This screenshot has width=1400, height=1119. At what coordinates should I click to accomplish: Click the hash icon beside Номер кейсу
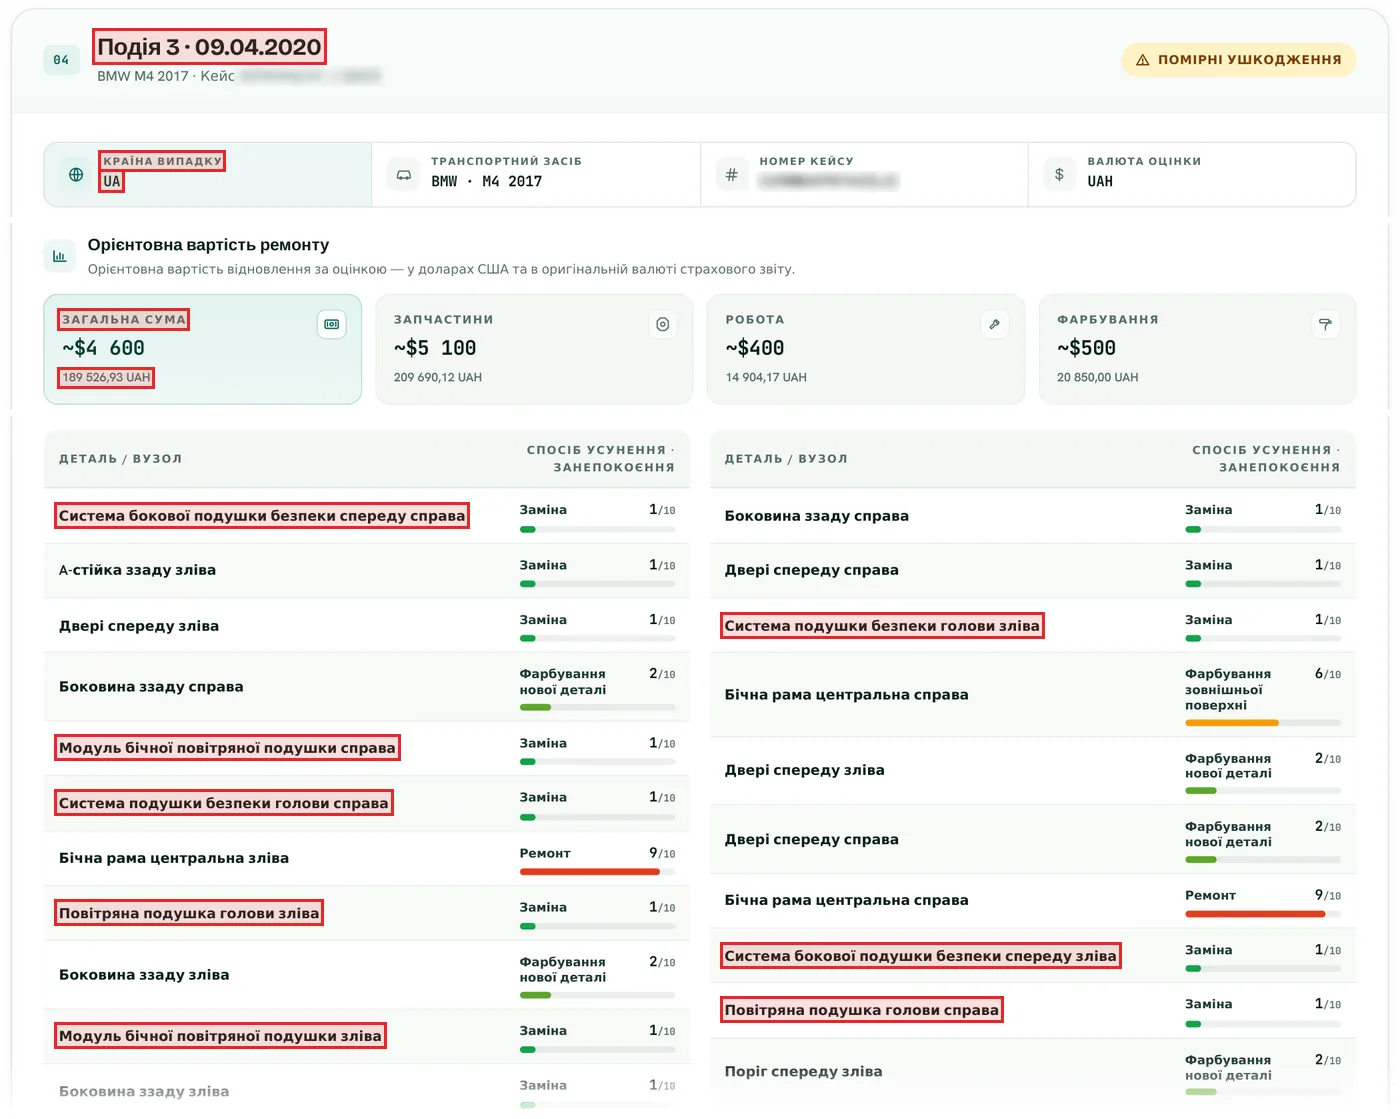[732, 174]
